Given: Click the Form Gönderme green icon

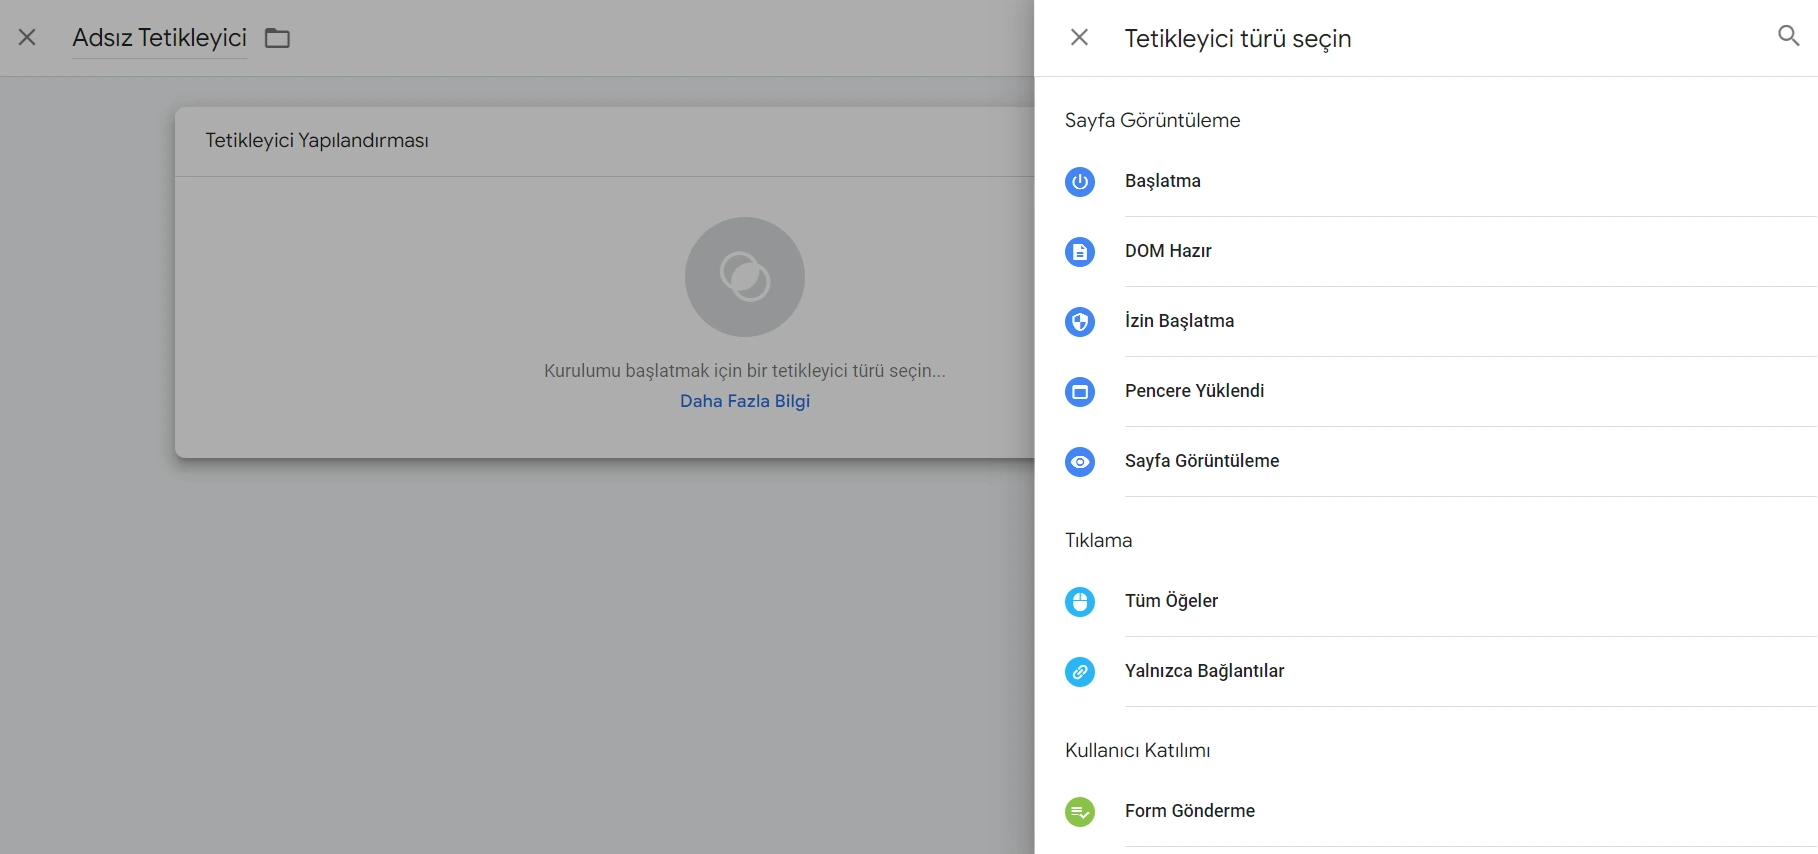Looking at the screenshot, I should pos(1080,812).
